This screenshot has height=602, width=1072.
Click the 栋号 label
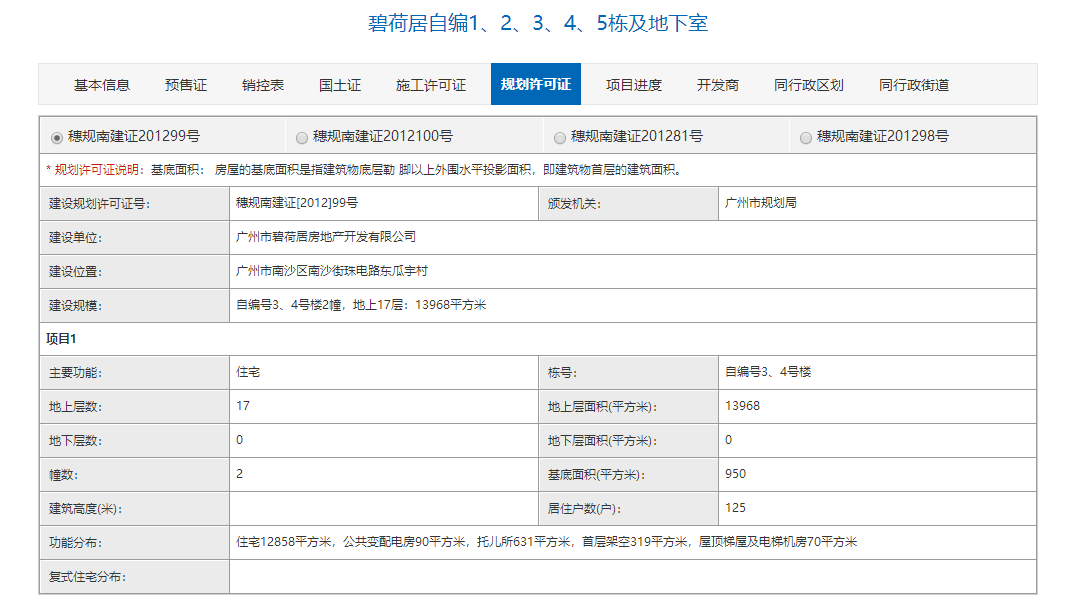(563, 373)
